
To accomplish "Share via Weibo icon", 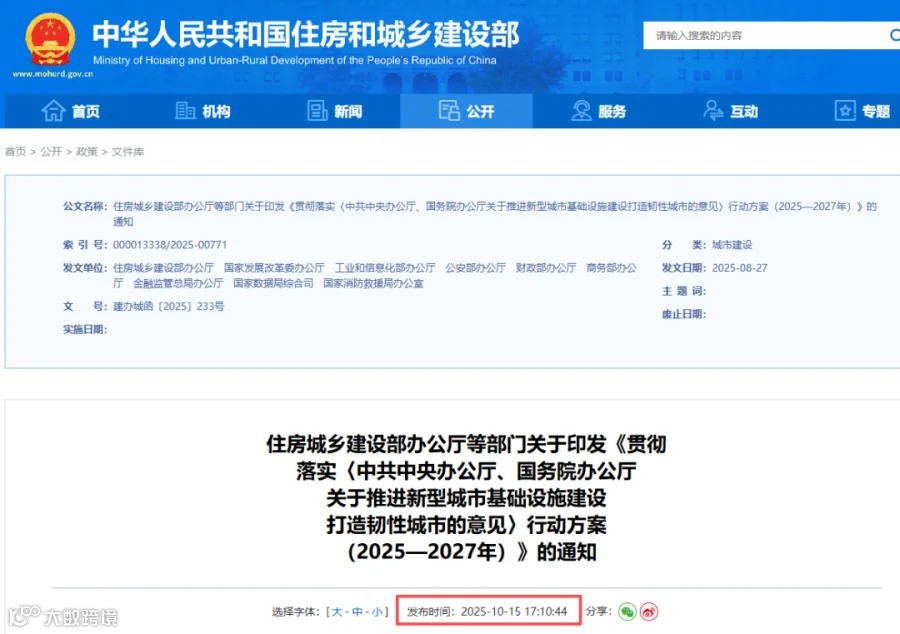I will pos(649,612).
